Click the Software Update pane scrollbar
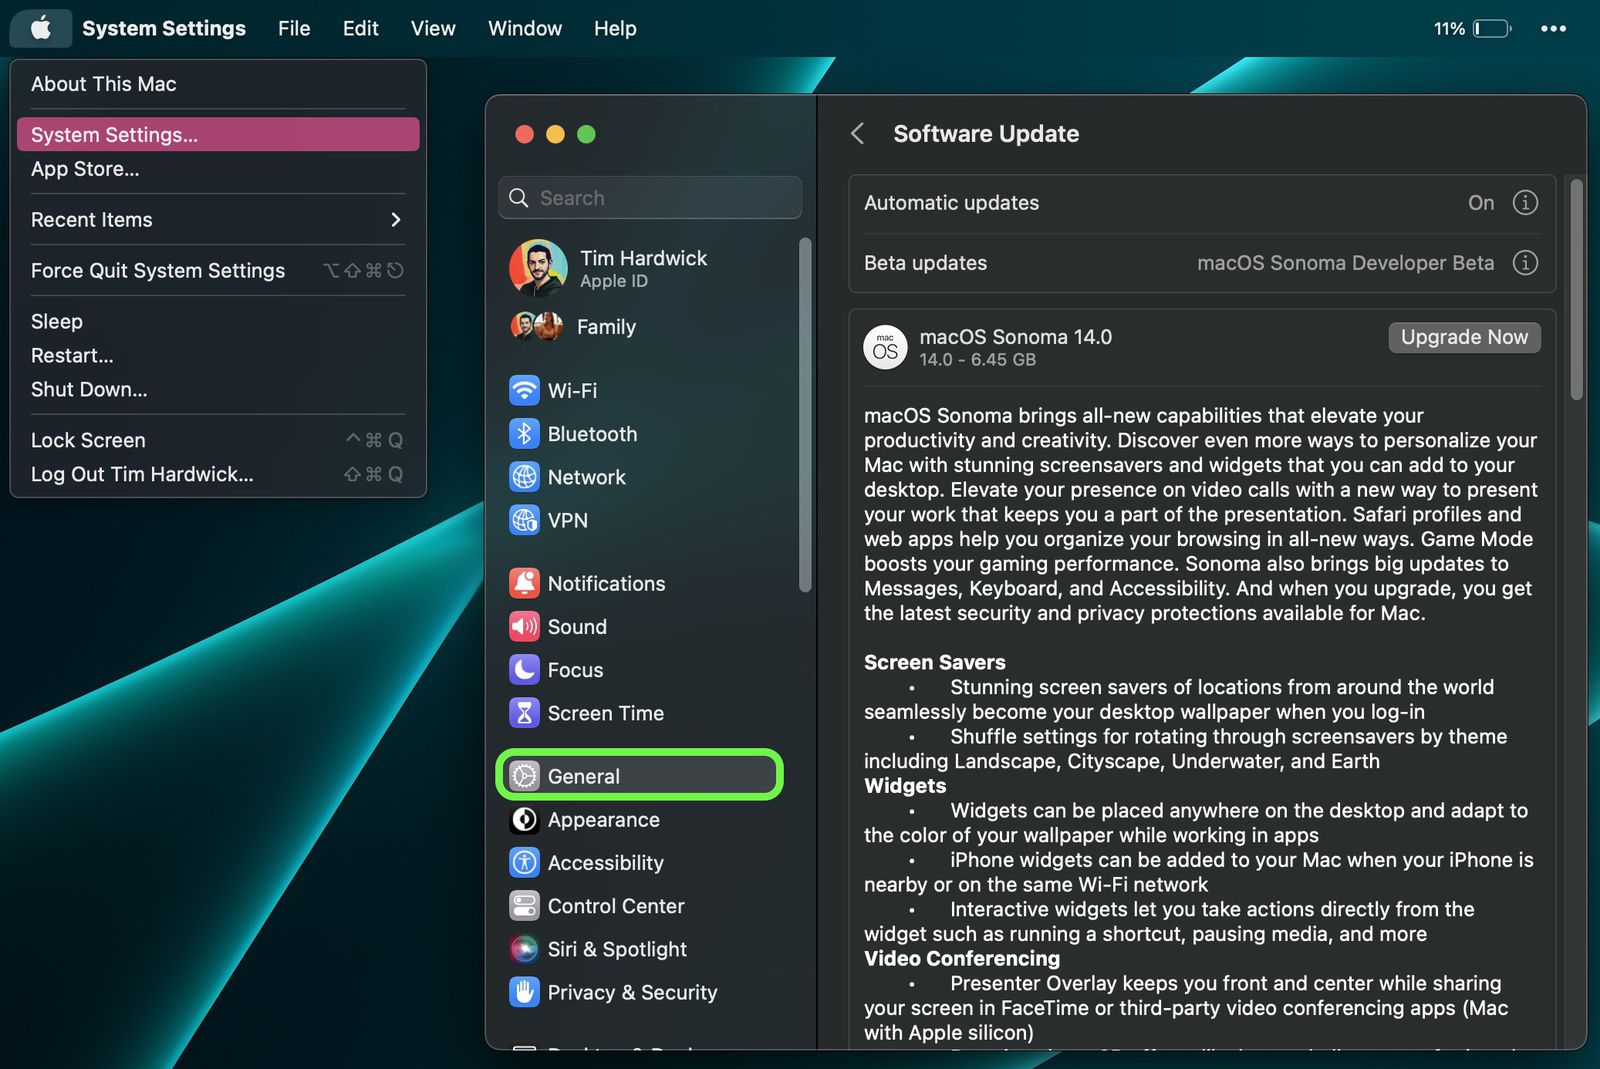 coord(1576,290)
